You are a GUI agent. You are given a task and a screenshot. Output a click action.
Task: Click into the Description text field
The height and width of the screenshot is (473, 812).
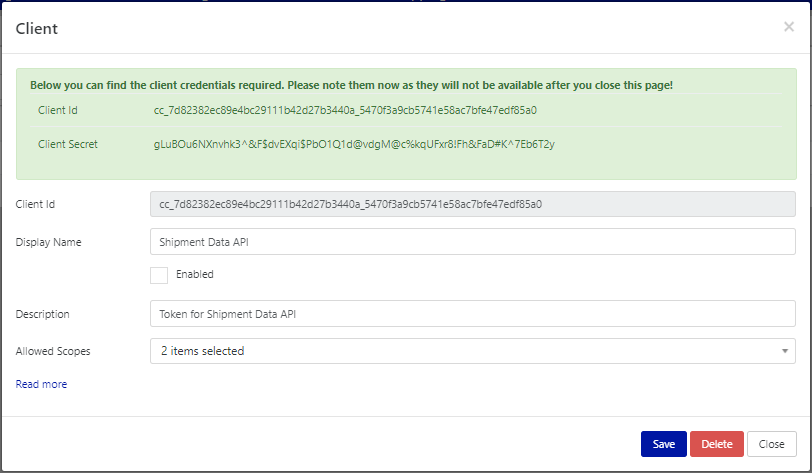(x=472, y=314)
